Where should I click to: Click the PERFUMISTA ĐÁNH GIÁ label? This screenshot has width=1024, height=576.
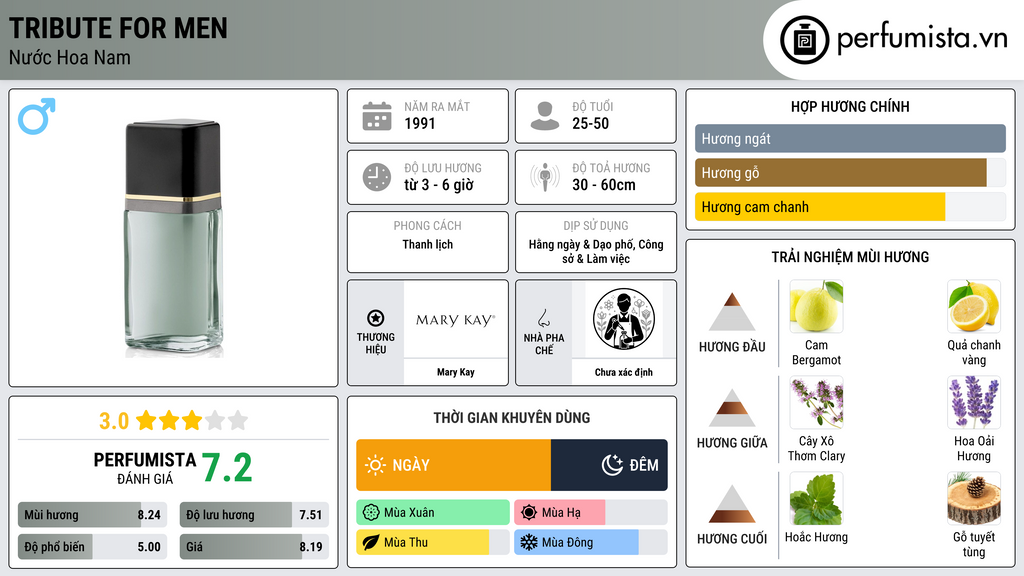(144, 468)
